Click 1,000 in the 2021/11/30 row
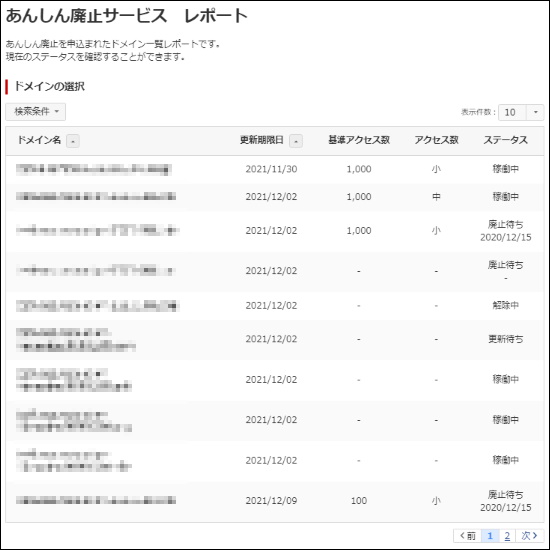 pyautogui.click(x=359, y=169)
